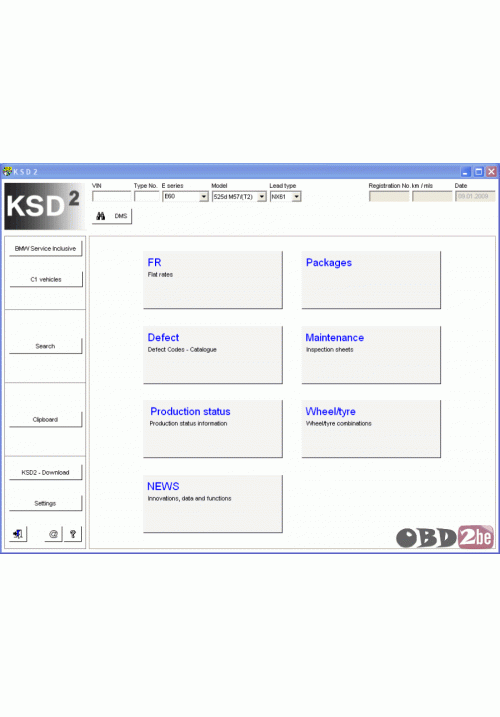
Task: Click the exit door icon at bottom left
Action: coord(18,534)
